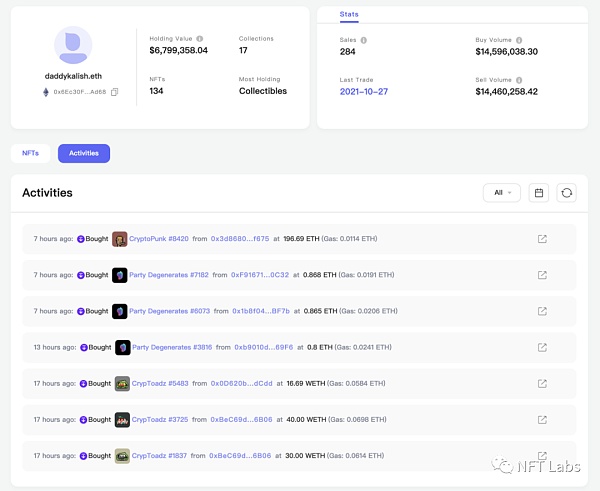Open external link for CrypToadz #5483 row
Screen dimensions: 600x491
(x=542, y=383)
